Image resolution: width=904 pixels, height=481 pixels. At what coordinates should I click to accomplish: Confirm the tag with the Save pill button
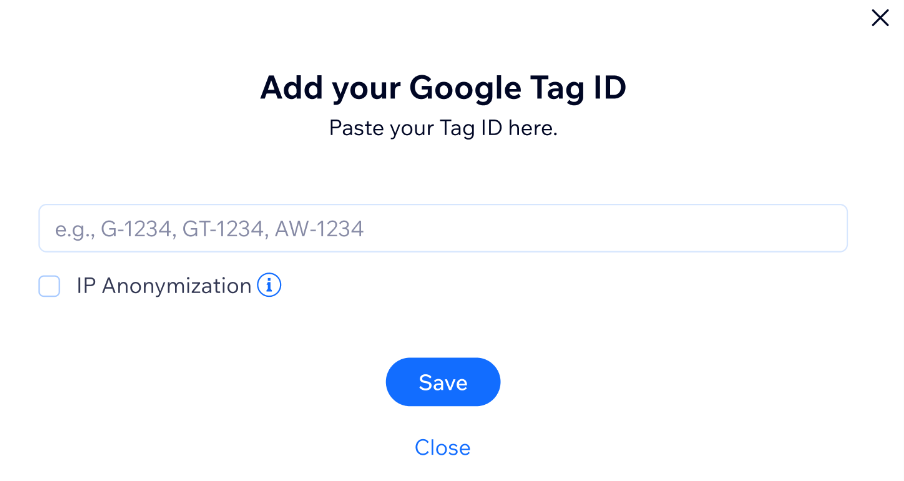click(443, 382)
